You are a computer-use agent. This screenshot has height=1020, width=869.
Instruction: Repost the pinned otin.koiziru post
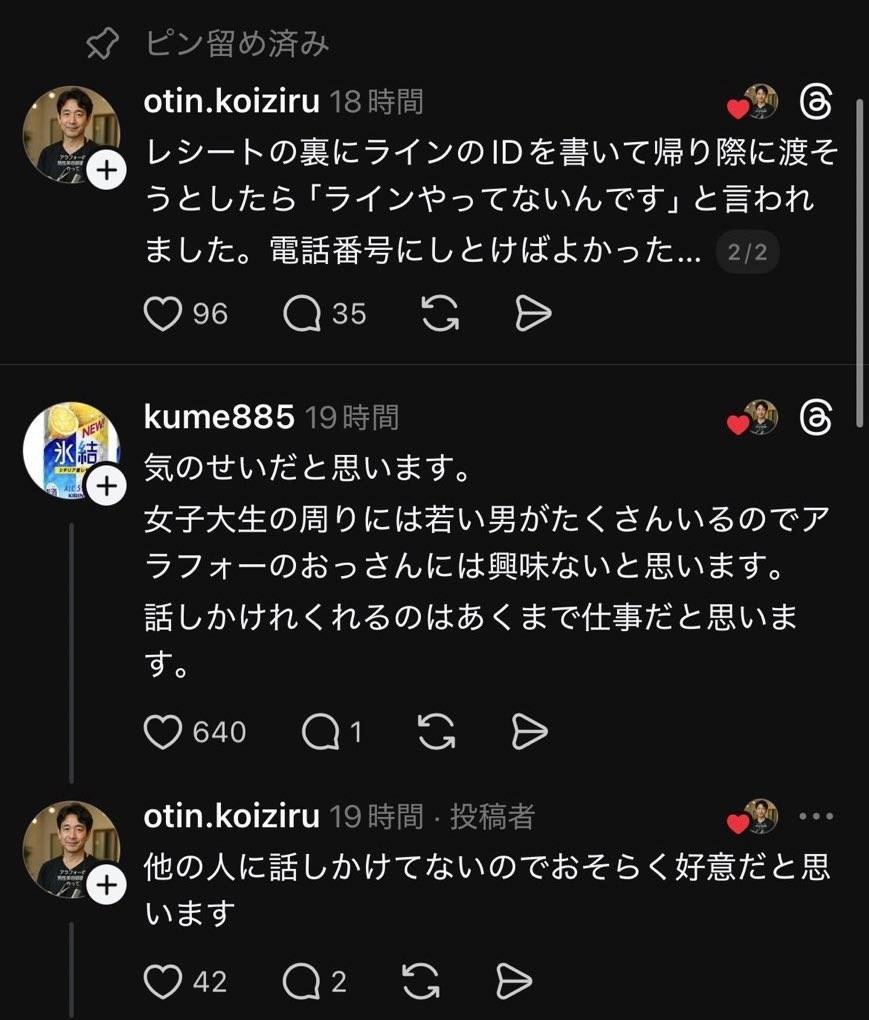[x=440, y=314]
